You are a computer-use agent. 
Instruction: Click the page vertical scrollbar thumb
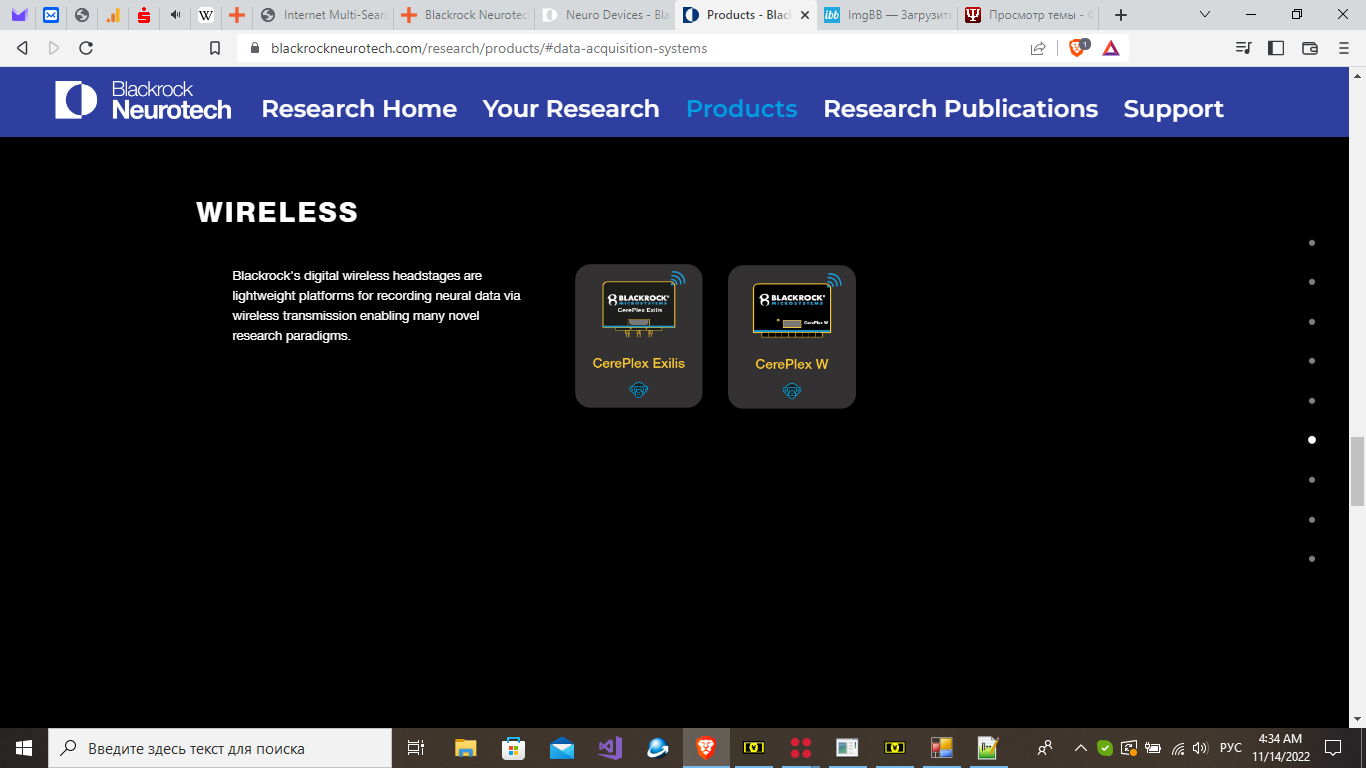pos(1357,471)
